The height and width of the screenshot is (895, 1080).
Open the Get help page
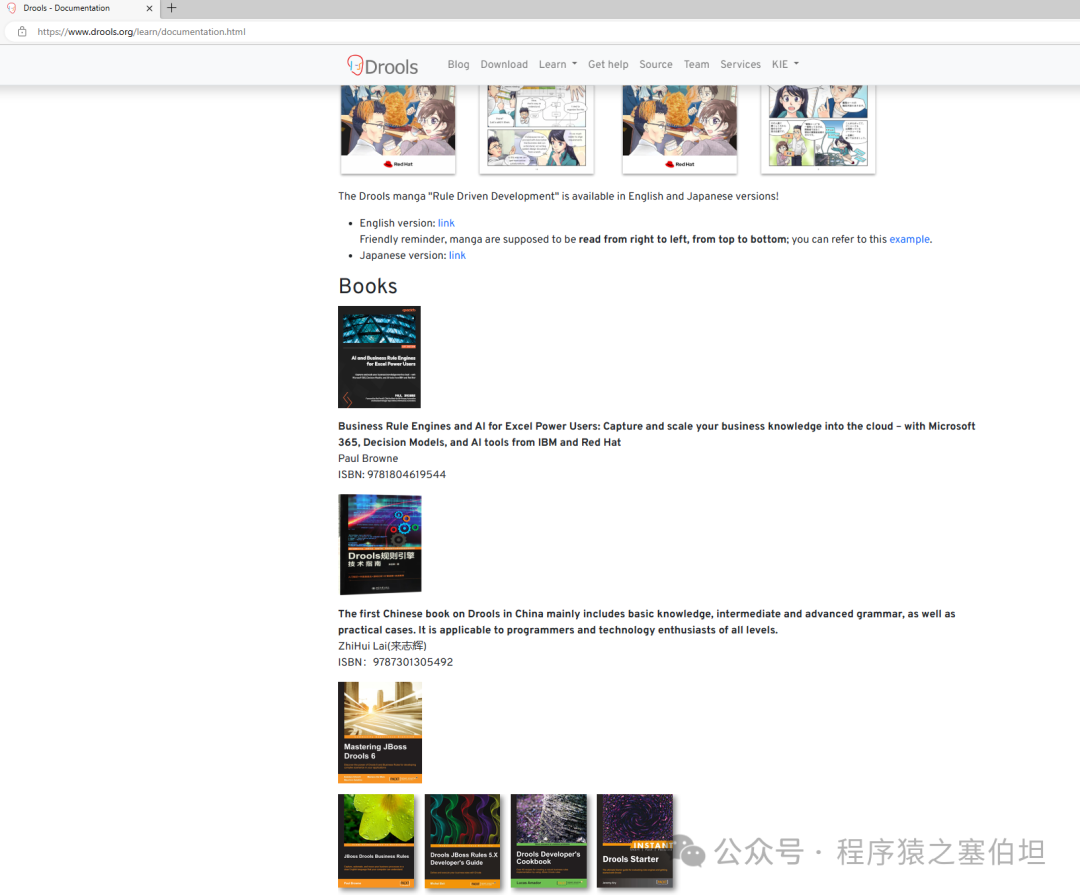(608, 64)
